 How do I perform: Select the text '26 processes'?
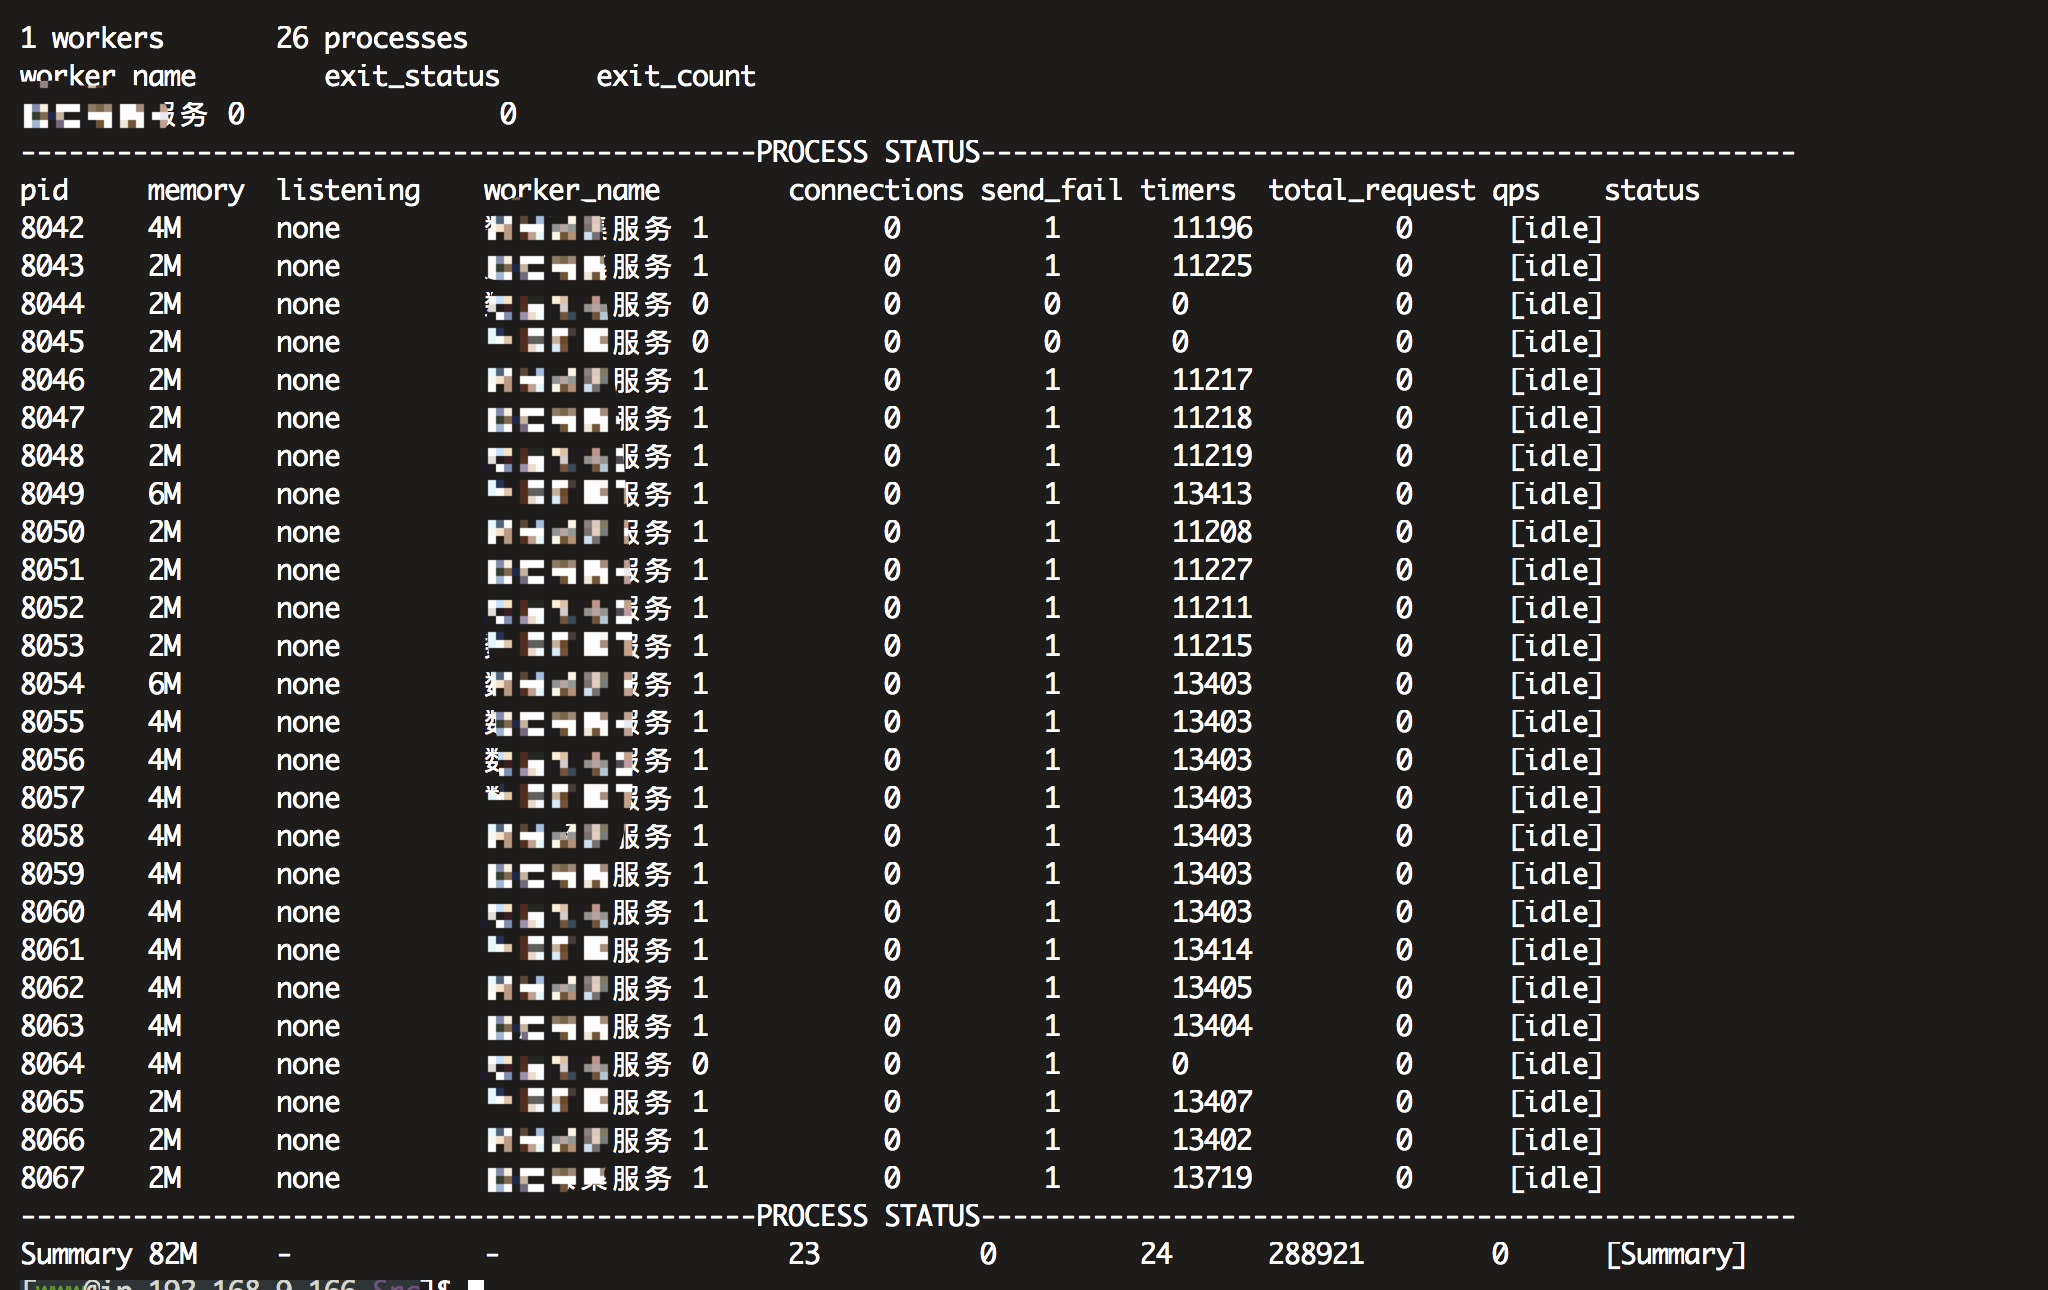point(371,38)
